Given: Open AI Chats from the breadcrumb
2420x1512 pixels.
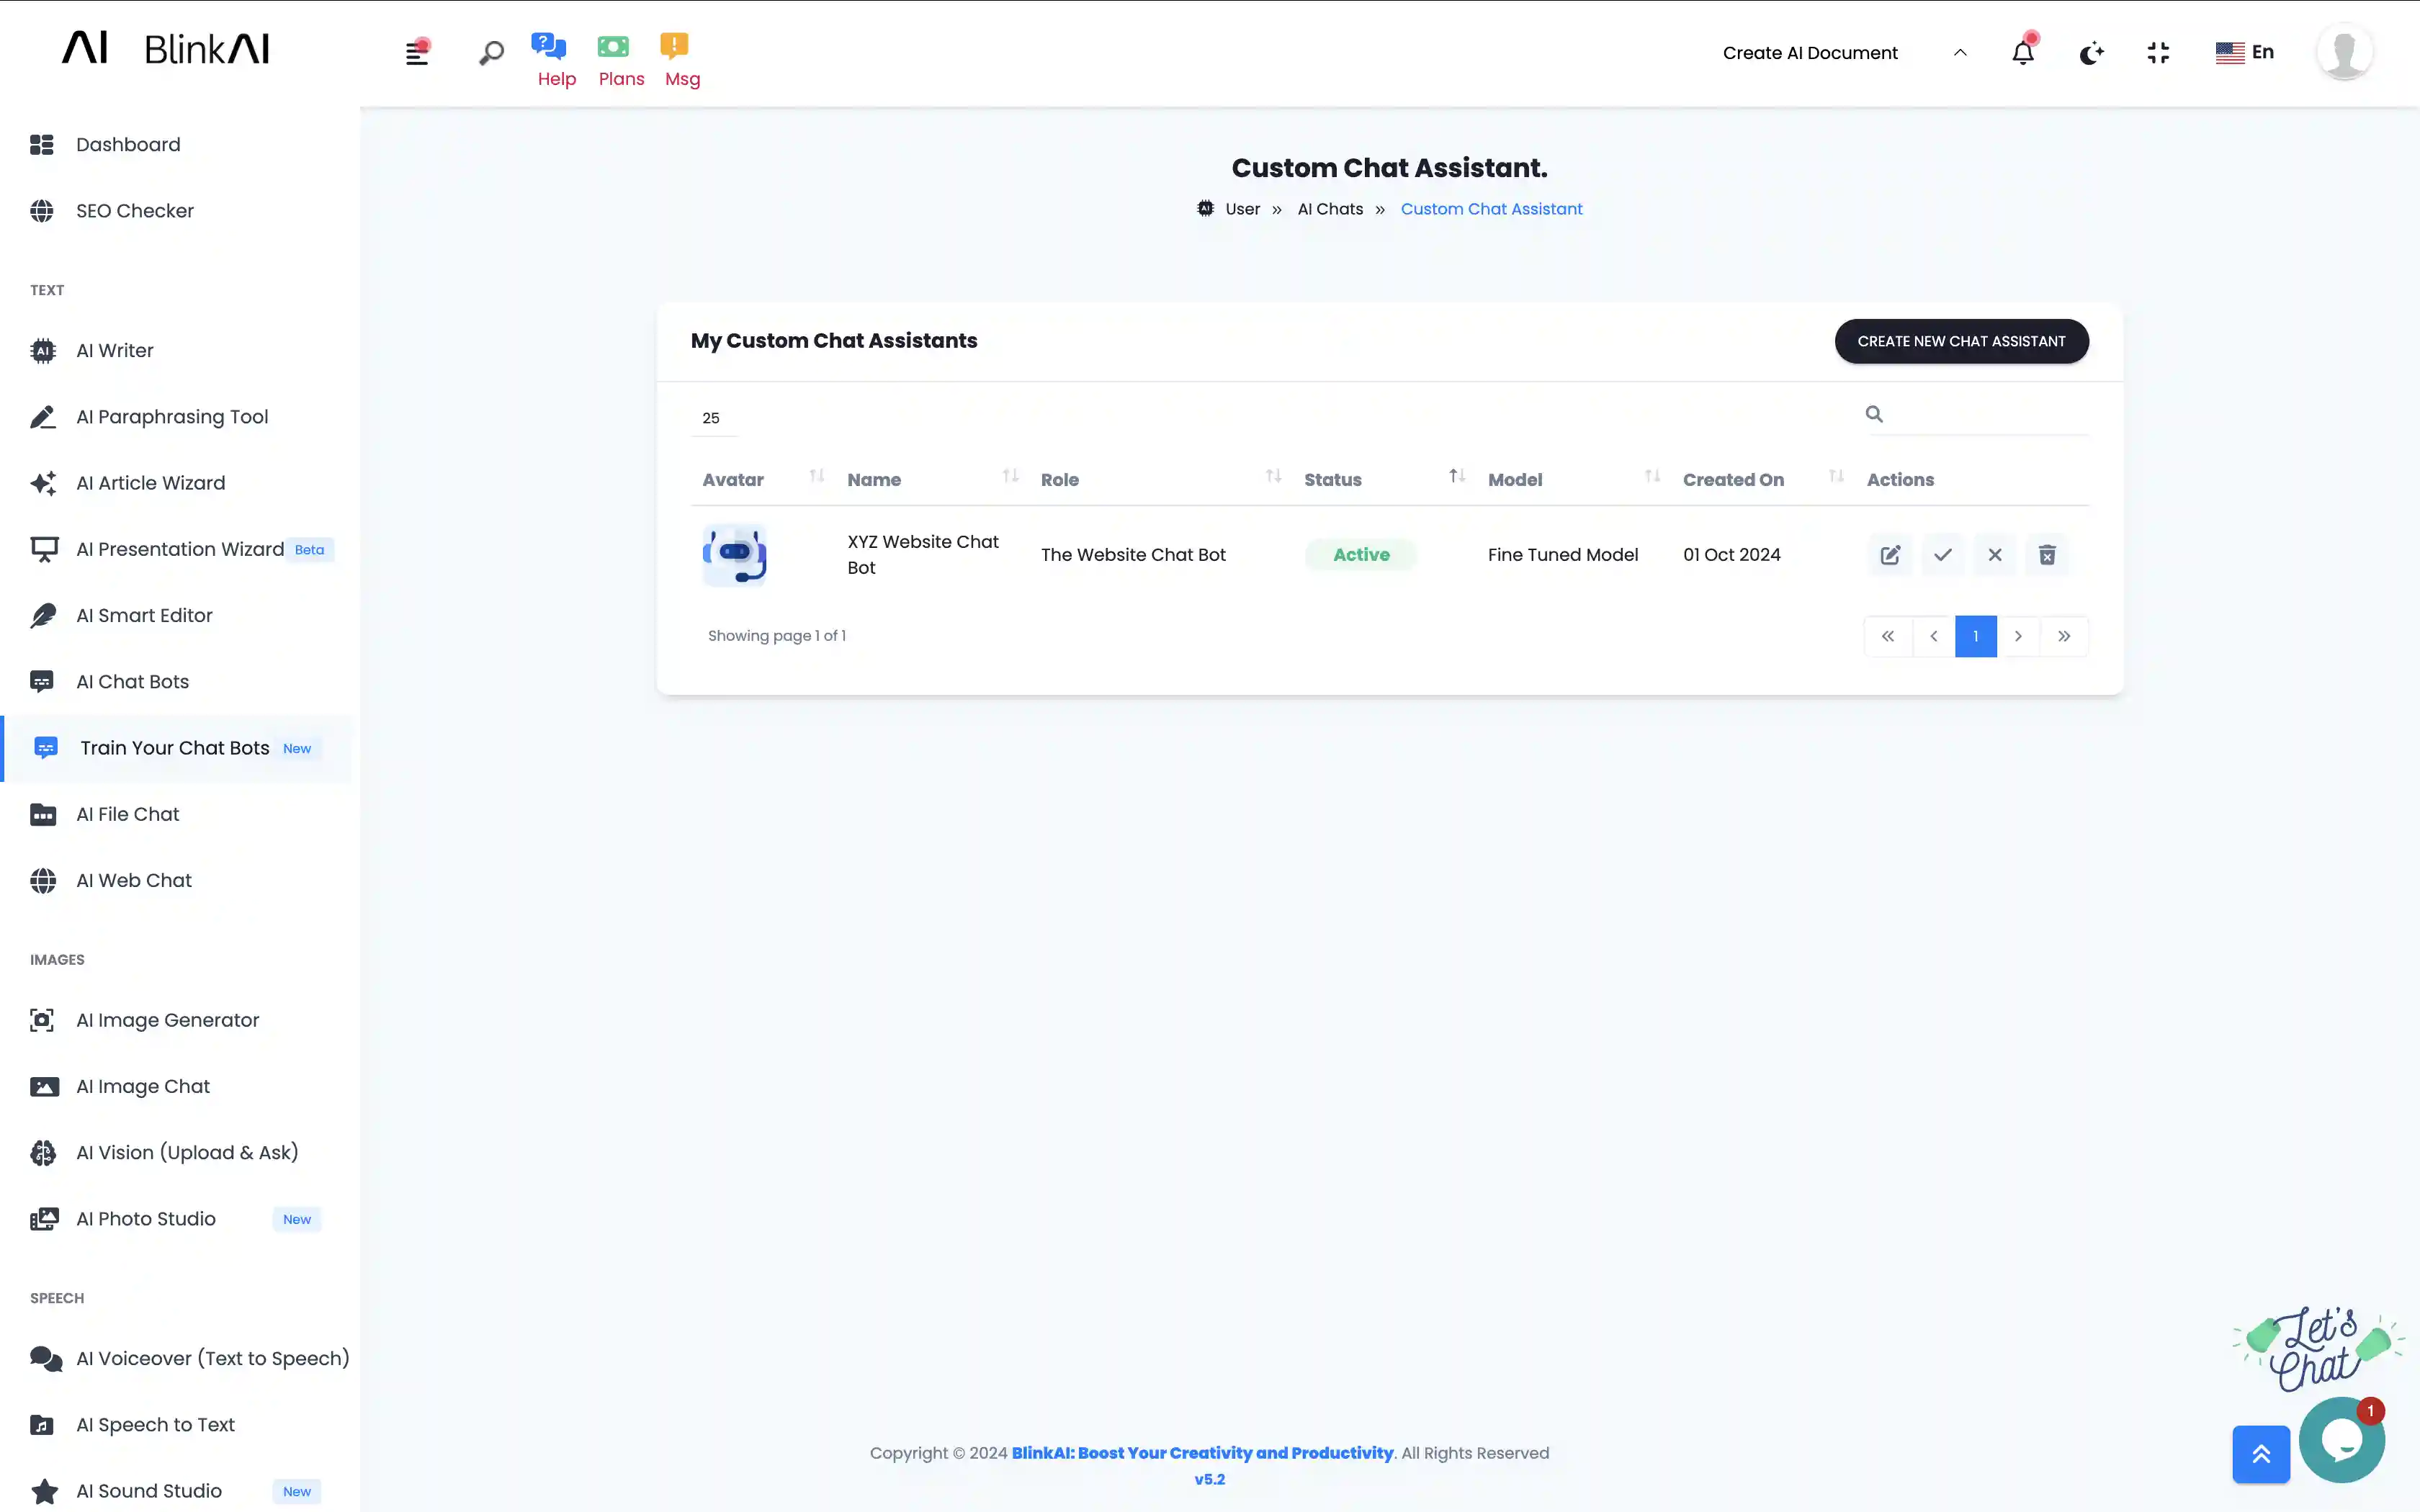Looking at the screenshot, I should 1329,208.
